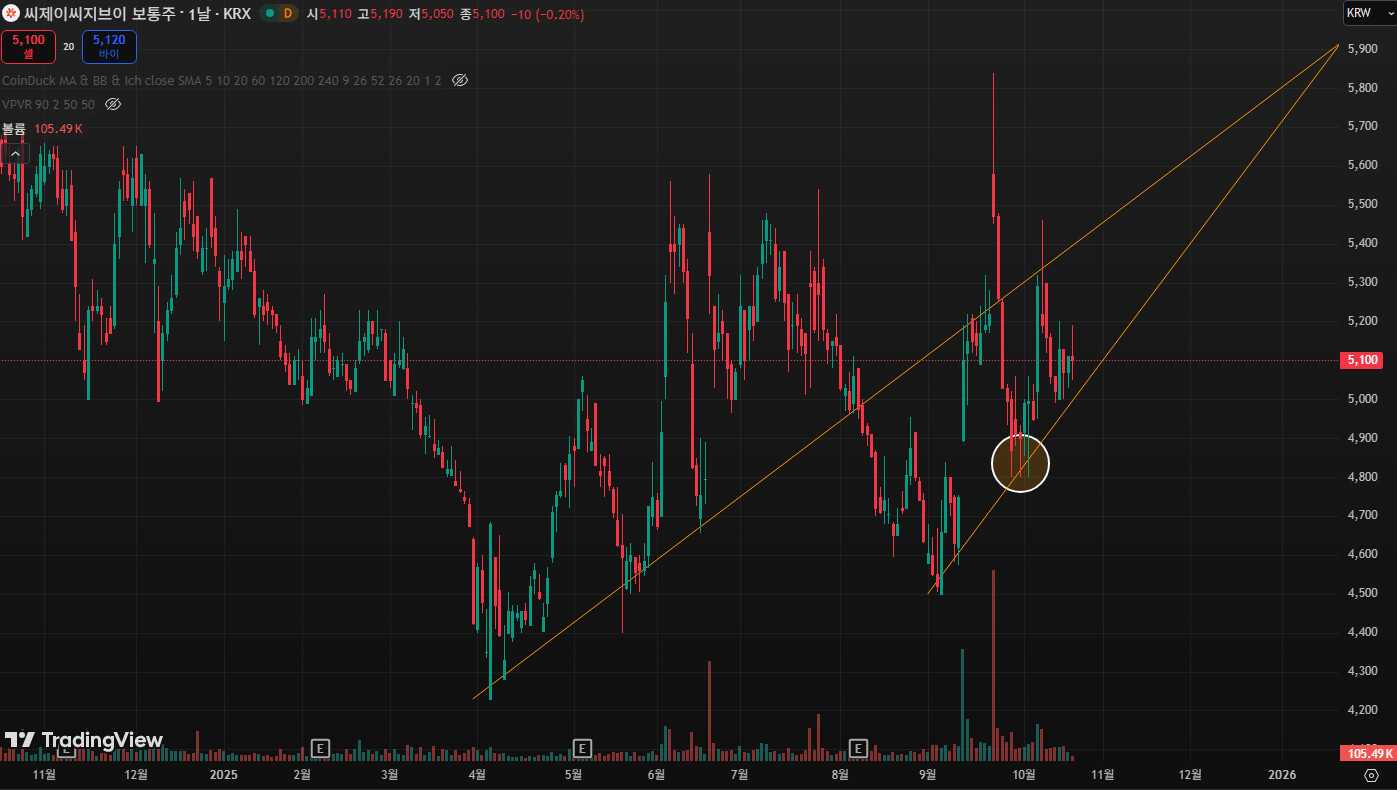The image size is (1397, 790).
Task: Click the CJ CGV symbol logo icon
Action: coord(11,14)
